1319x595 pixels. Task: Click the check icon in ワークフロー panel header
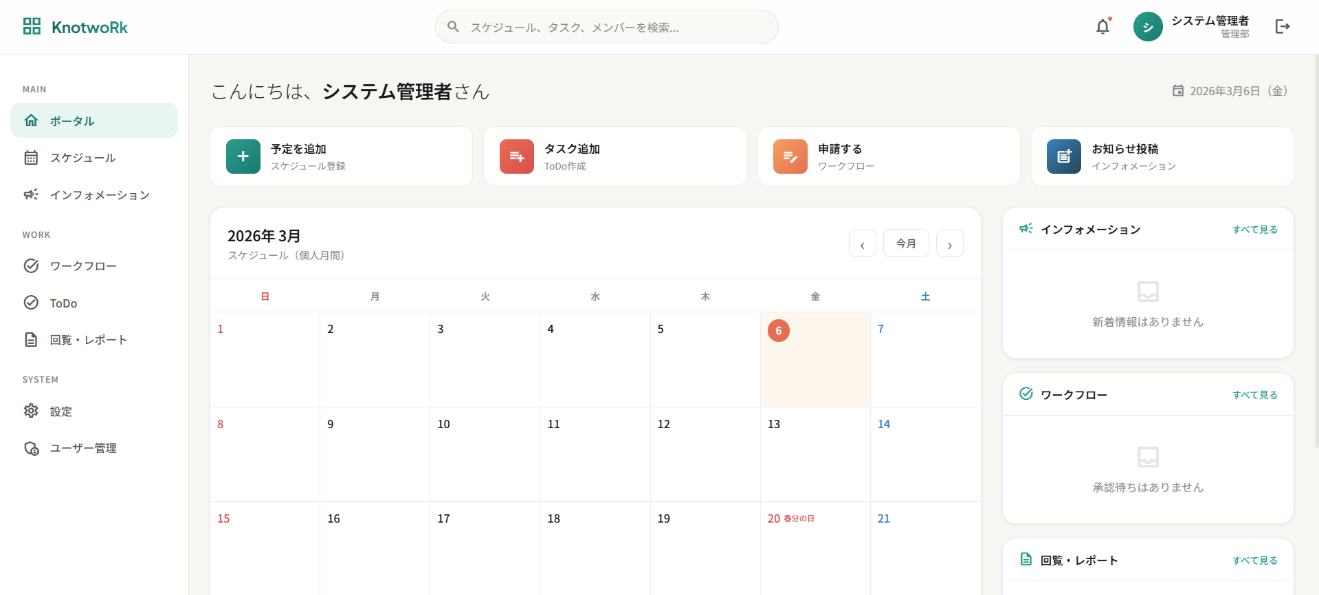click(x=1026, y=394)
